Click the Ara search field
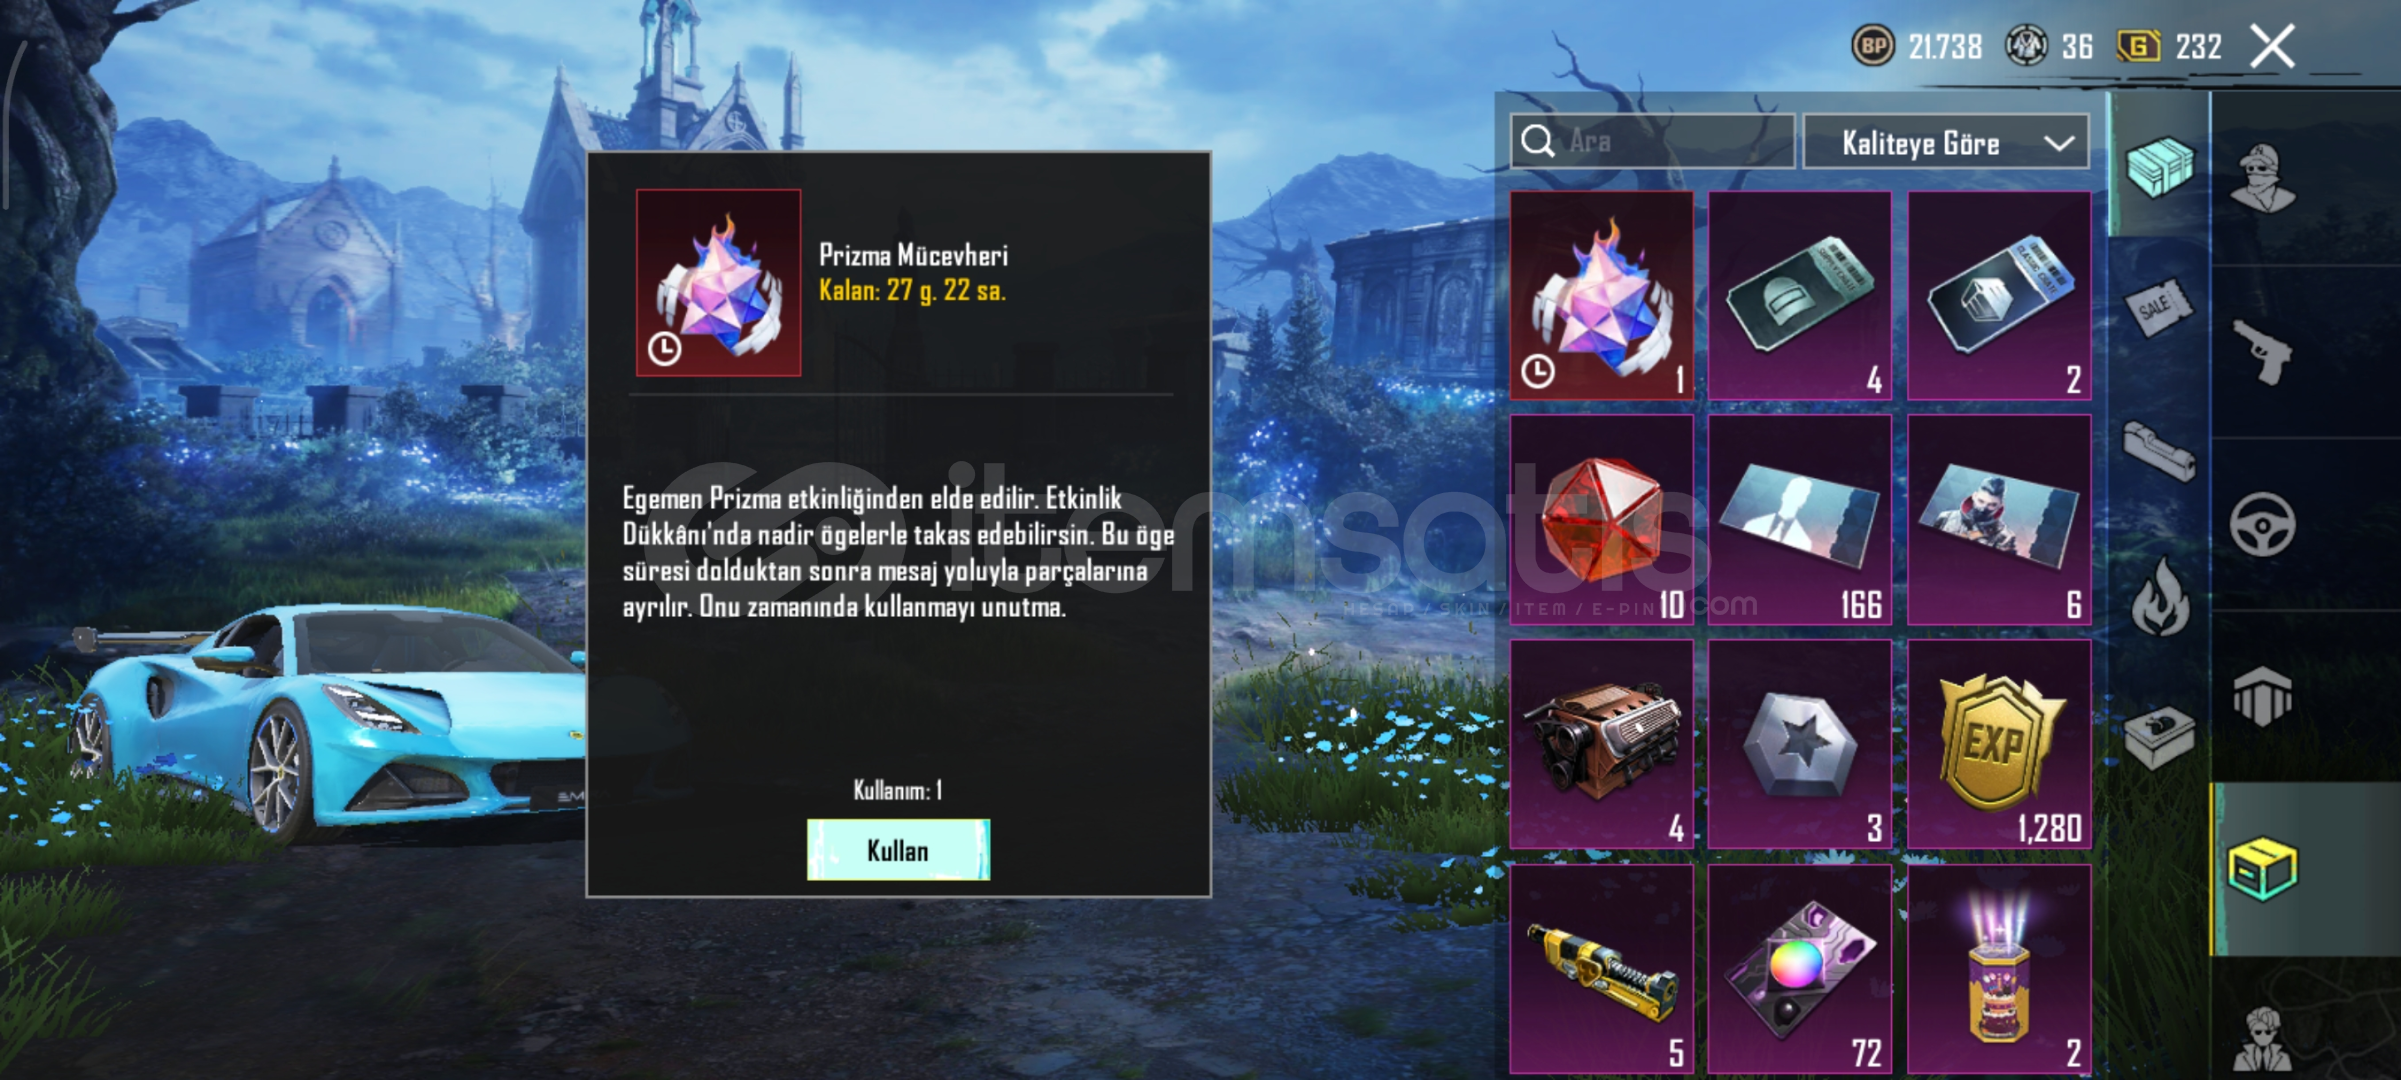Viewport: 2401px width, 1080px height. 1653,141
